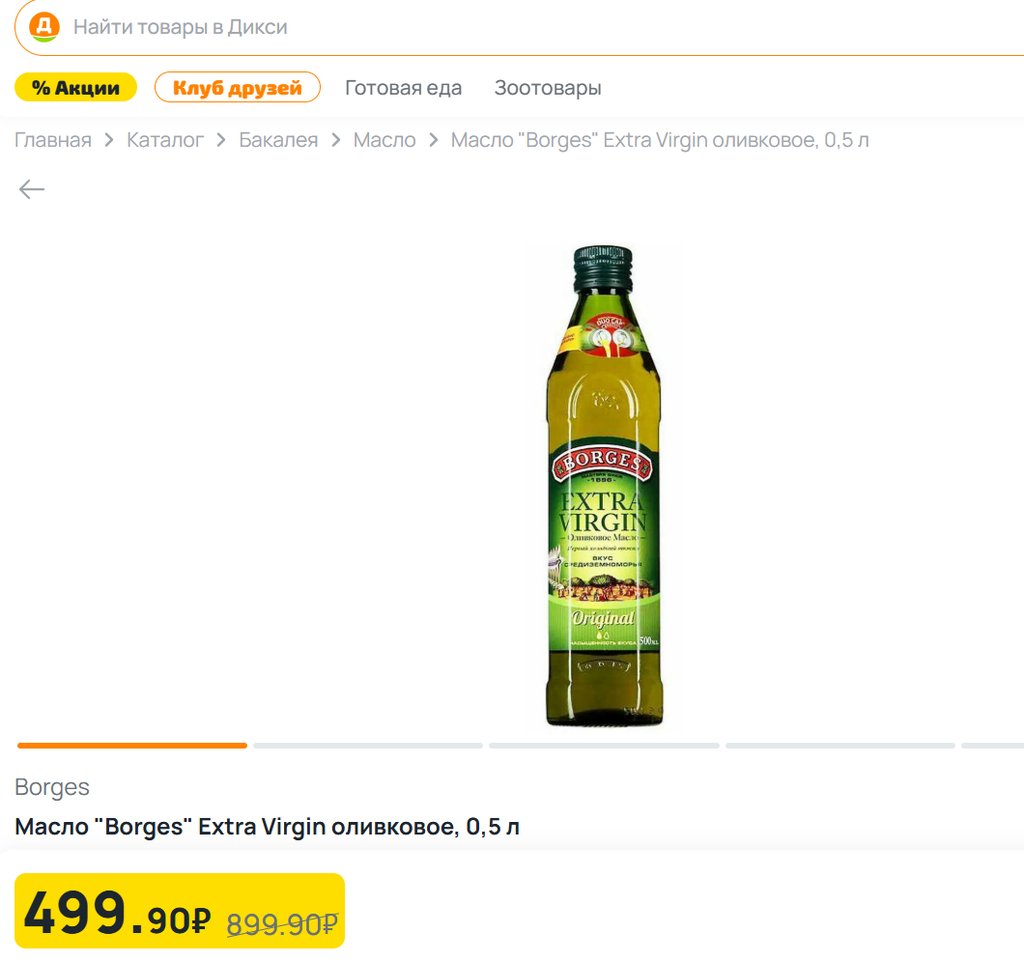The image size is (1024, 962).
Task: Enlarge the Borges olive oil bottle photo
Action: tap(604, 486)
